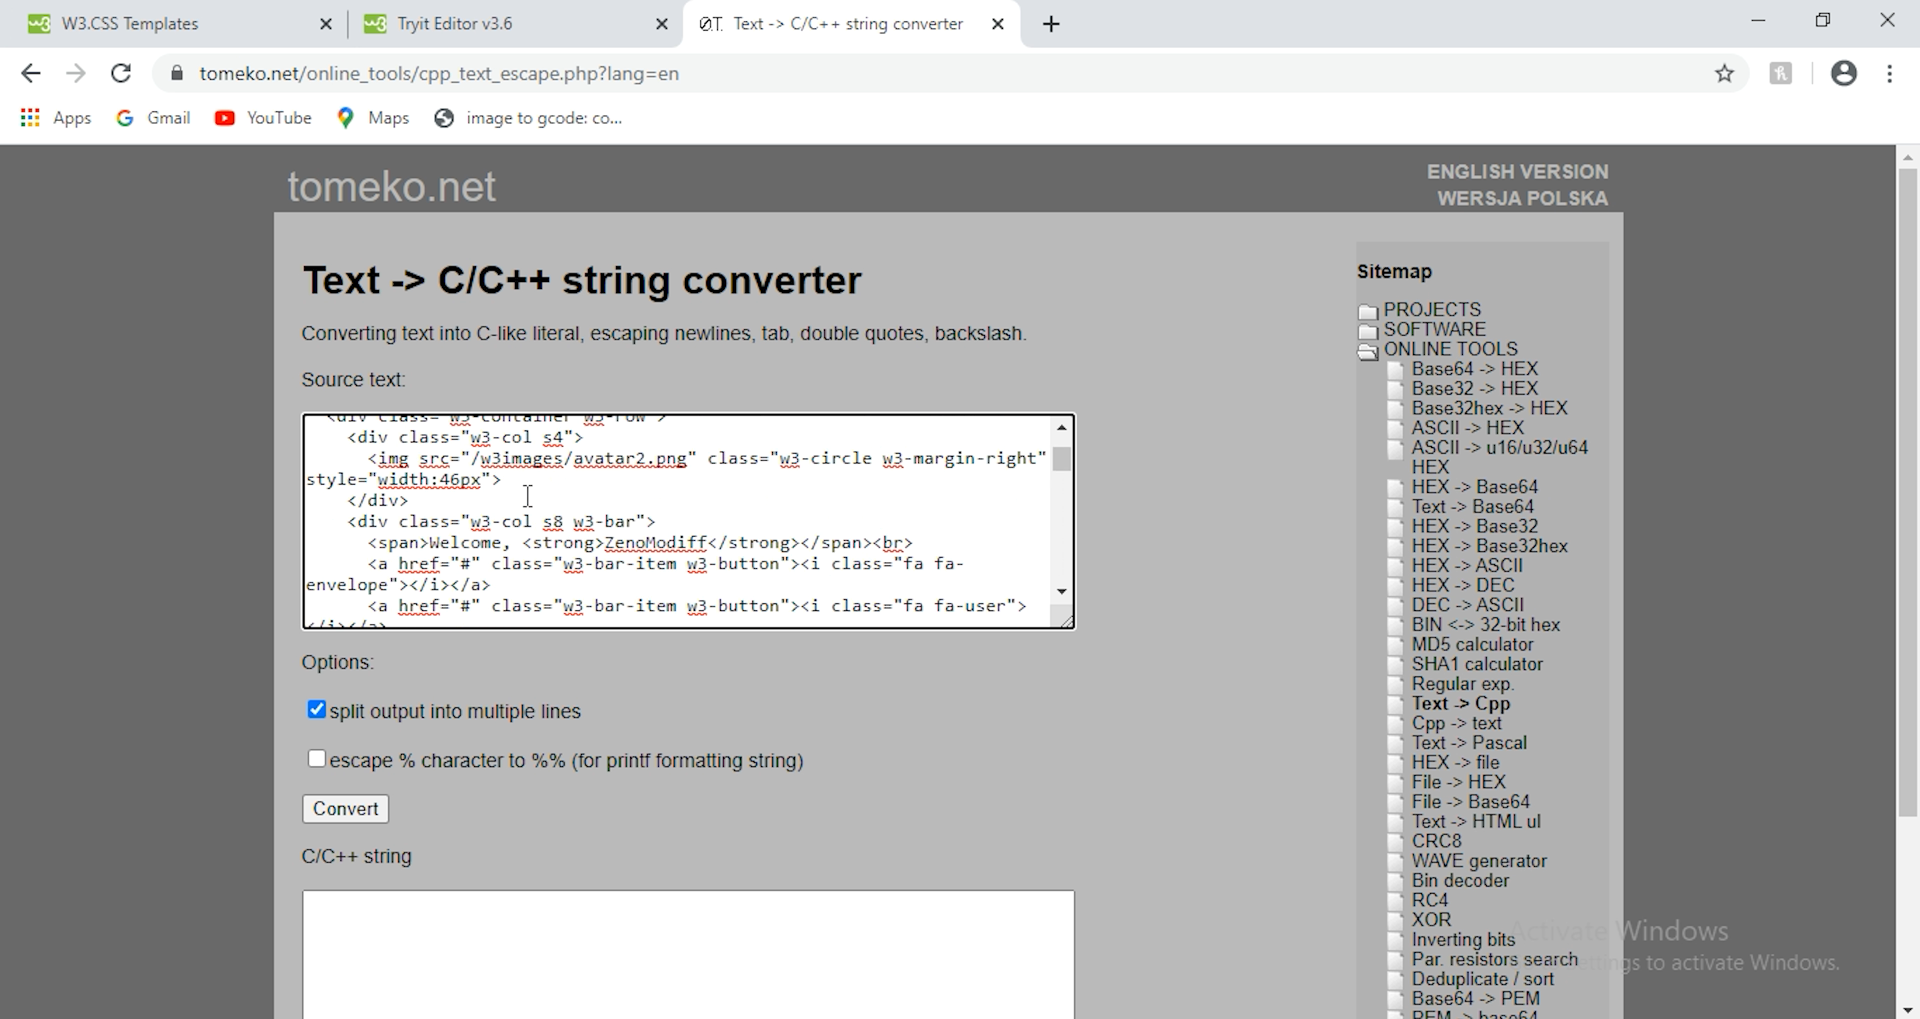Image resolution: width=1920 pixels, height=1019 pixels.
Task: Open YouTube from the bookmarks bar
Action: pos(263,118)
